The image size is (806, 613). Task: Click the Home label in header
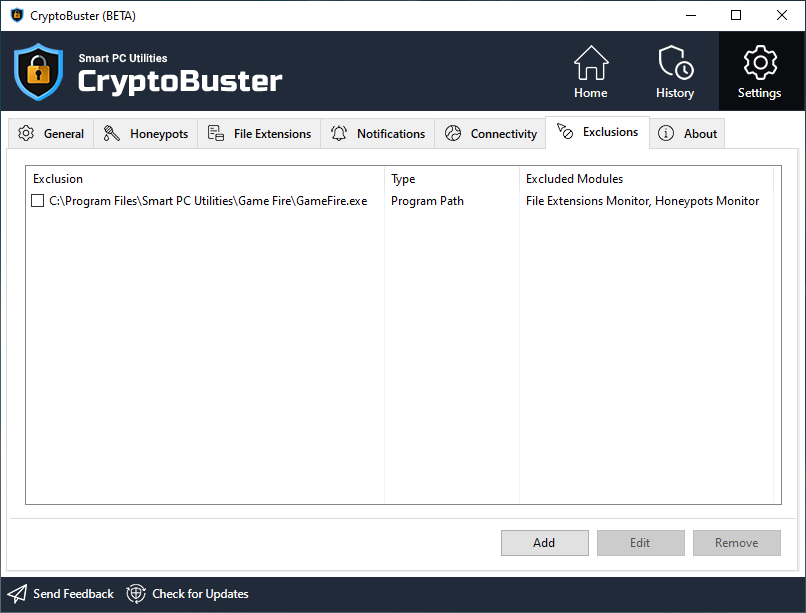pyautogui.click(x=591, y=93)
